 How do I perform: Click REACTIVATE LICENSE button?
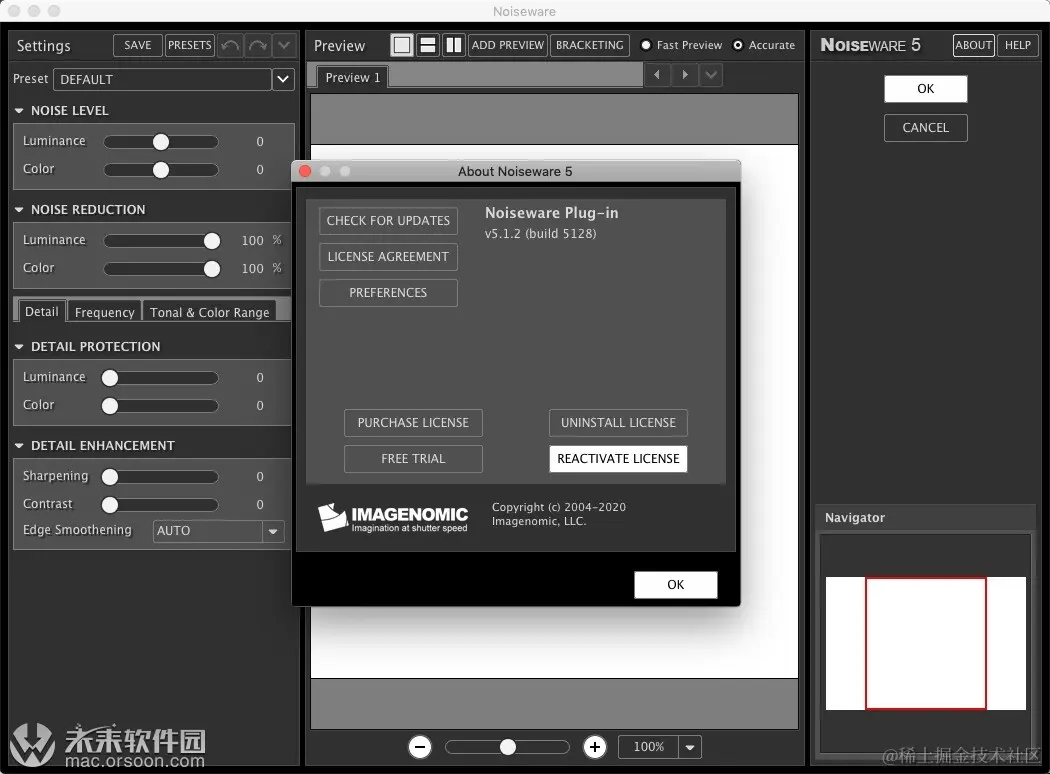click(618, 459)
